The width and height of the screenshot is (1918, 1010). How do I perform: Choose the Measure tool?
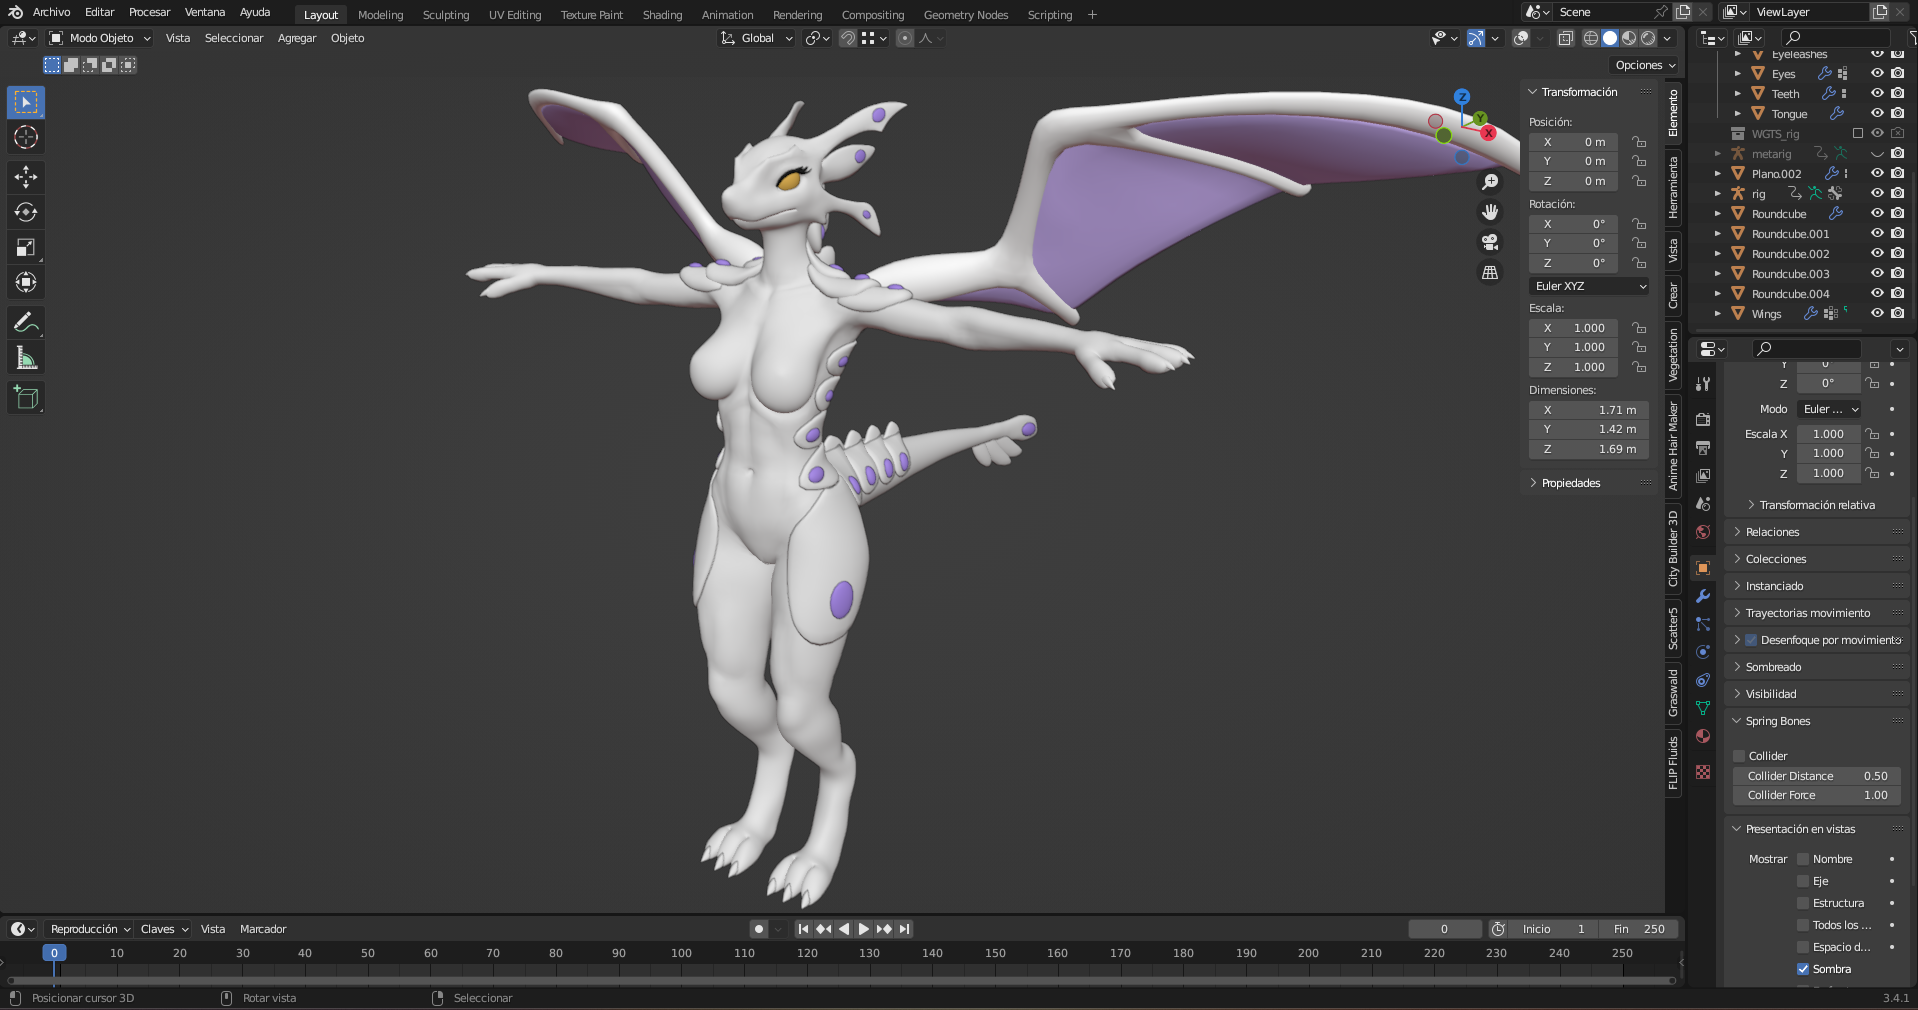pyautogui.click(x=26, y=358)
